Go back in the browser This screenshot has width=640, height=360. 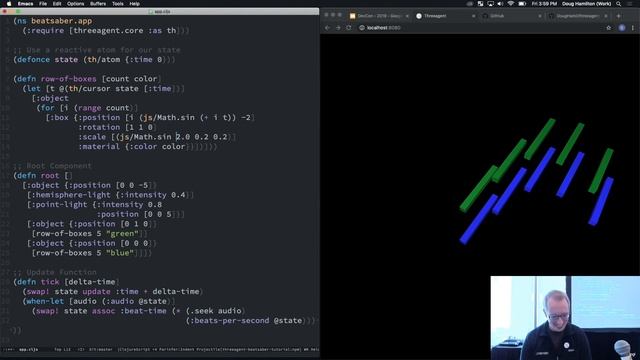pyautogui.click(x=327, y=28)
